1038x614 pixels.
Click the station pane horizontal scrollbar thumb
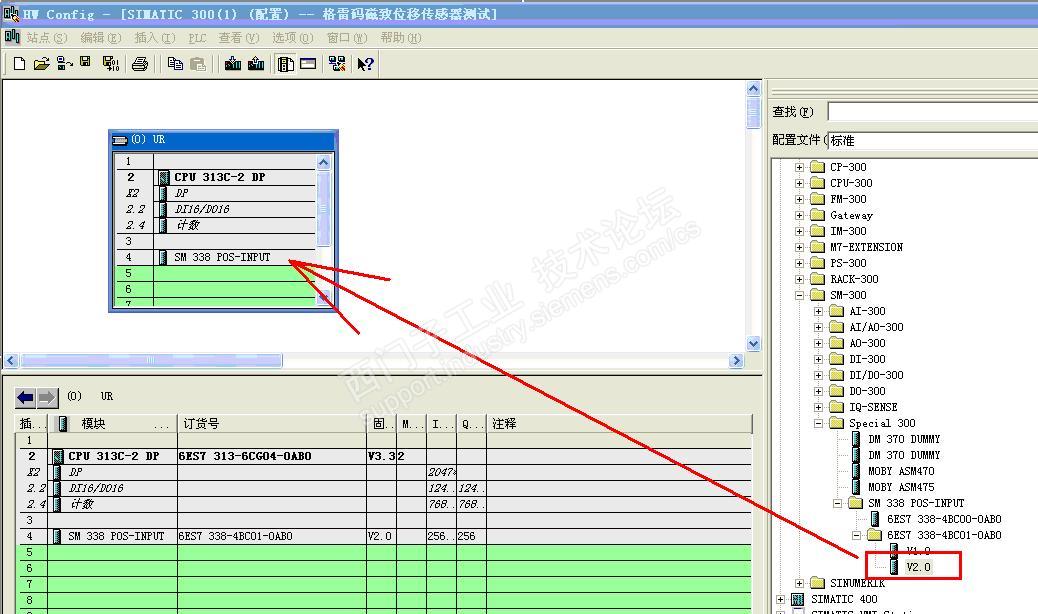[x=151, y=361]
